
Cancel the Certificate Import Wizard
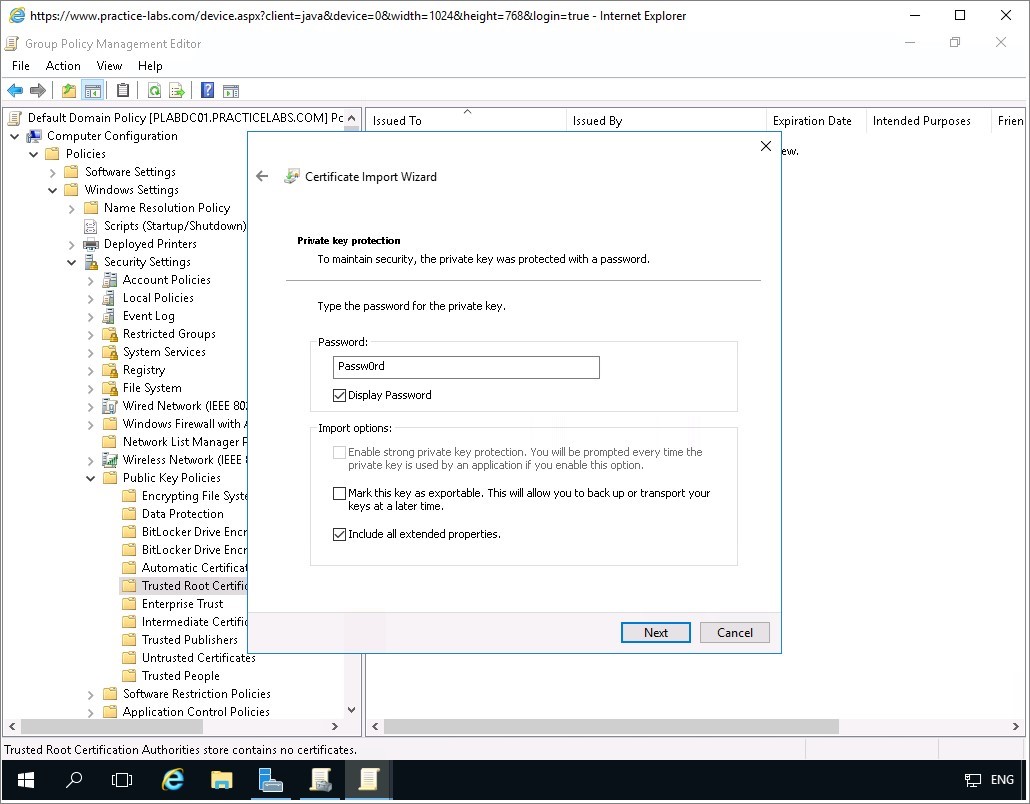pos(734,632)
